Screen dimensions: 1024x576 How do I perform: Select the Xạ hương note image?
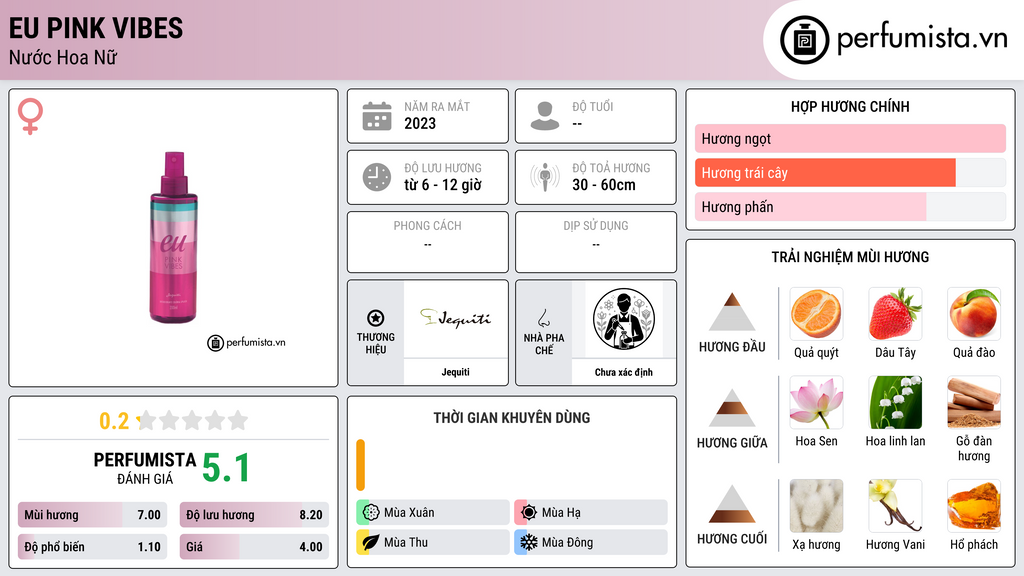(x=816, y=506)
